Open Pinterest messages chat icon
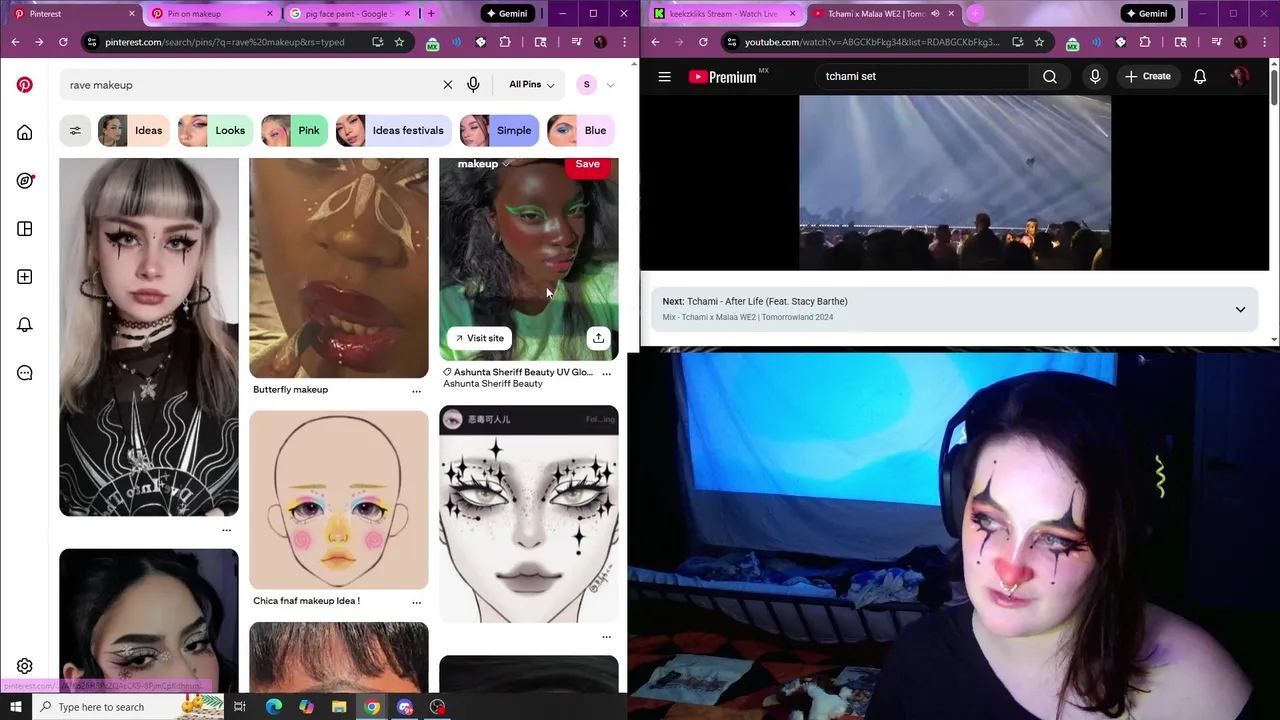Image resolution: width=1280 pixels, height=720 pixels. [25, 373]
